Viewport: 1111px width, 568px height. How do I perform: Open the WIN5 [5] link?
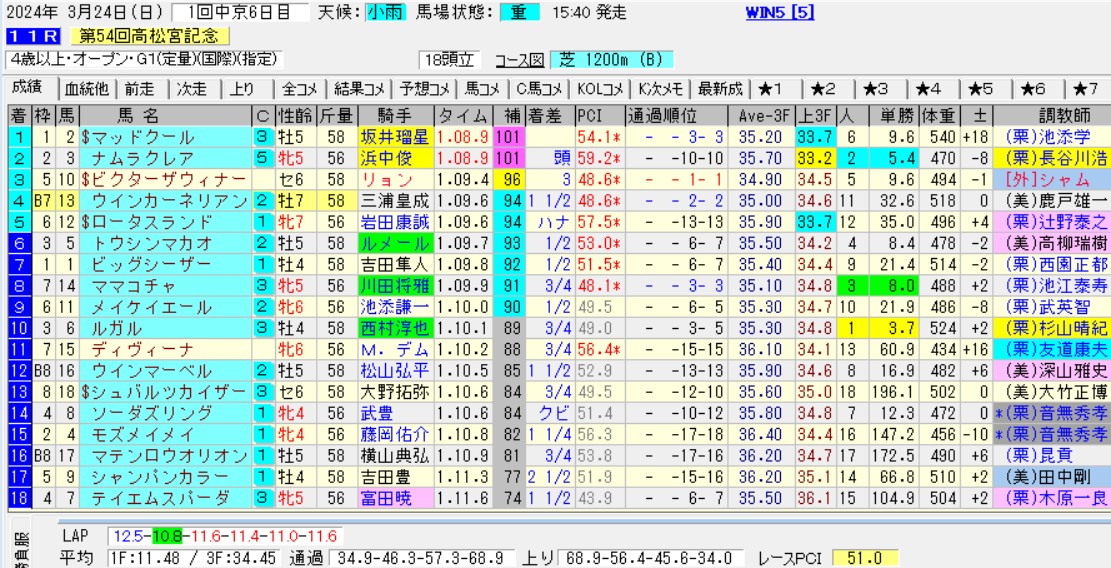click(781, 13)
